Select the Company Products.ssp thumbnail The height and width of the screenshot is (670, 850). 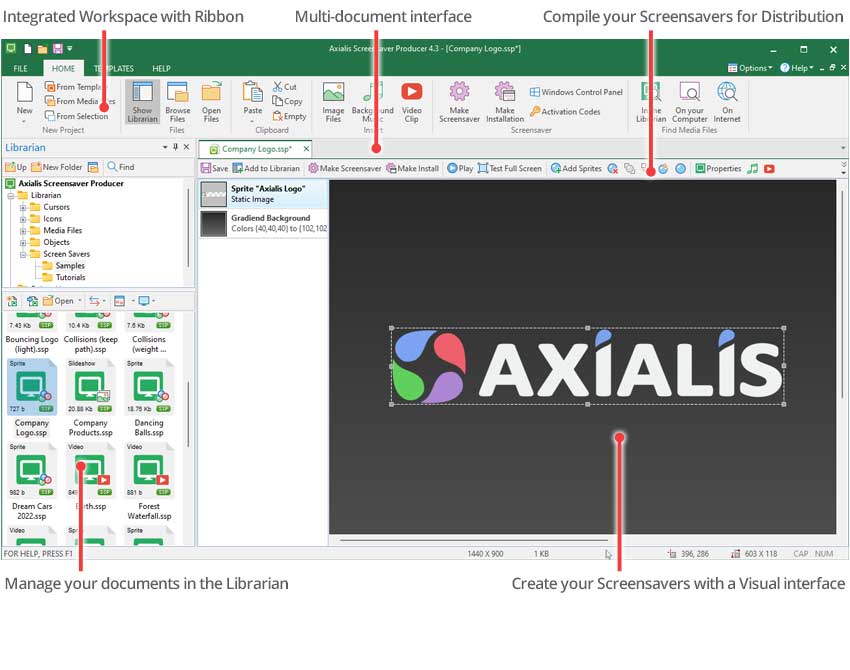pos(91,398)
